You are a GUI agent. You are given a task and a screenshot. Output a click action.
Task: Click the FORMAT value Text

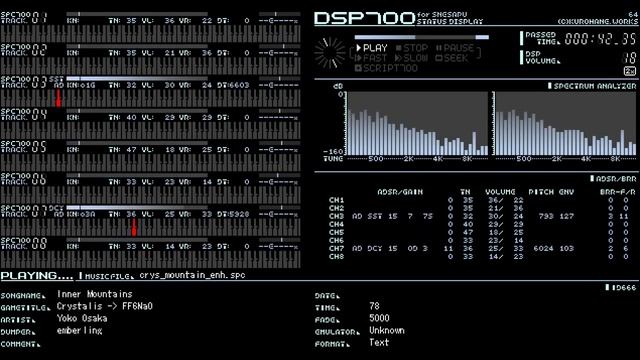tap(379, 343)
